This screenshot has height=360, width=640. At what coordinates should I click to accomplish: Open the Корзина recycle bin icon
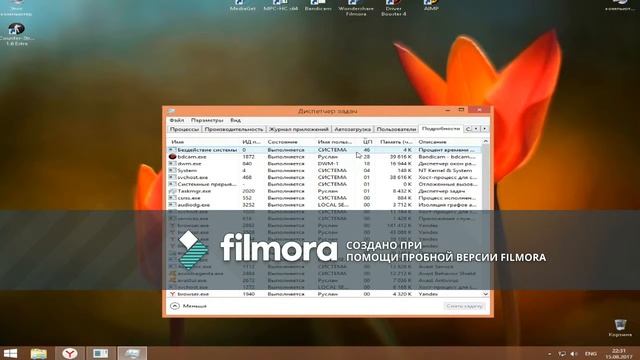click(x=620, y=328)
